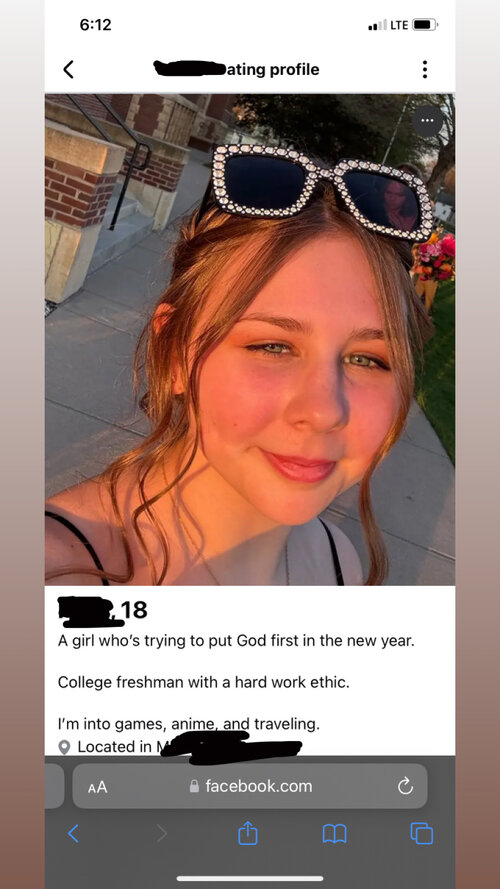Open the vertical three-dot menu in page header
The height and width of the screenshot is (889, 500).
point(425,69)
